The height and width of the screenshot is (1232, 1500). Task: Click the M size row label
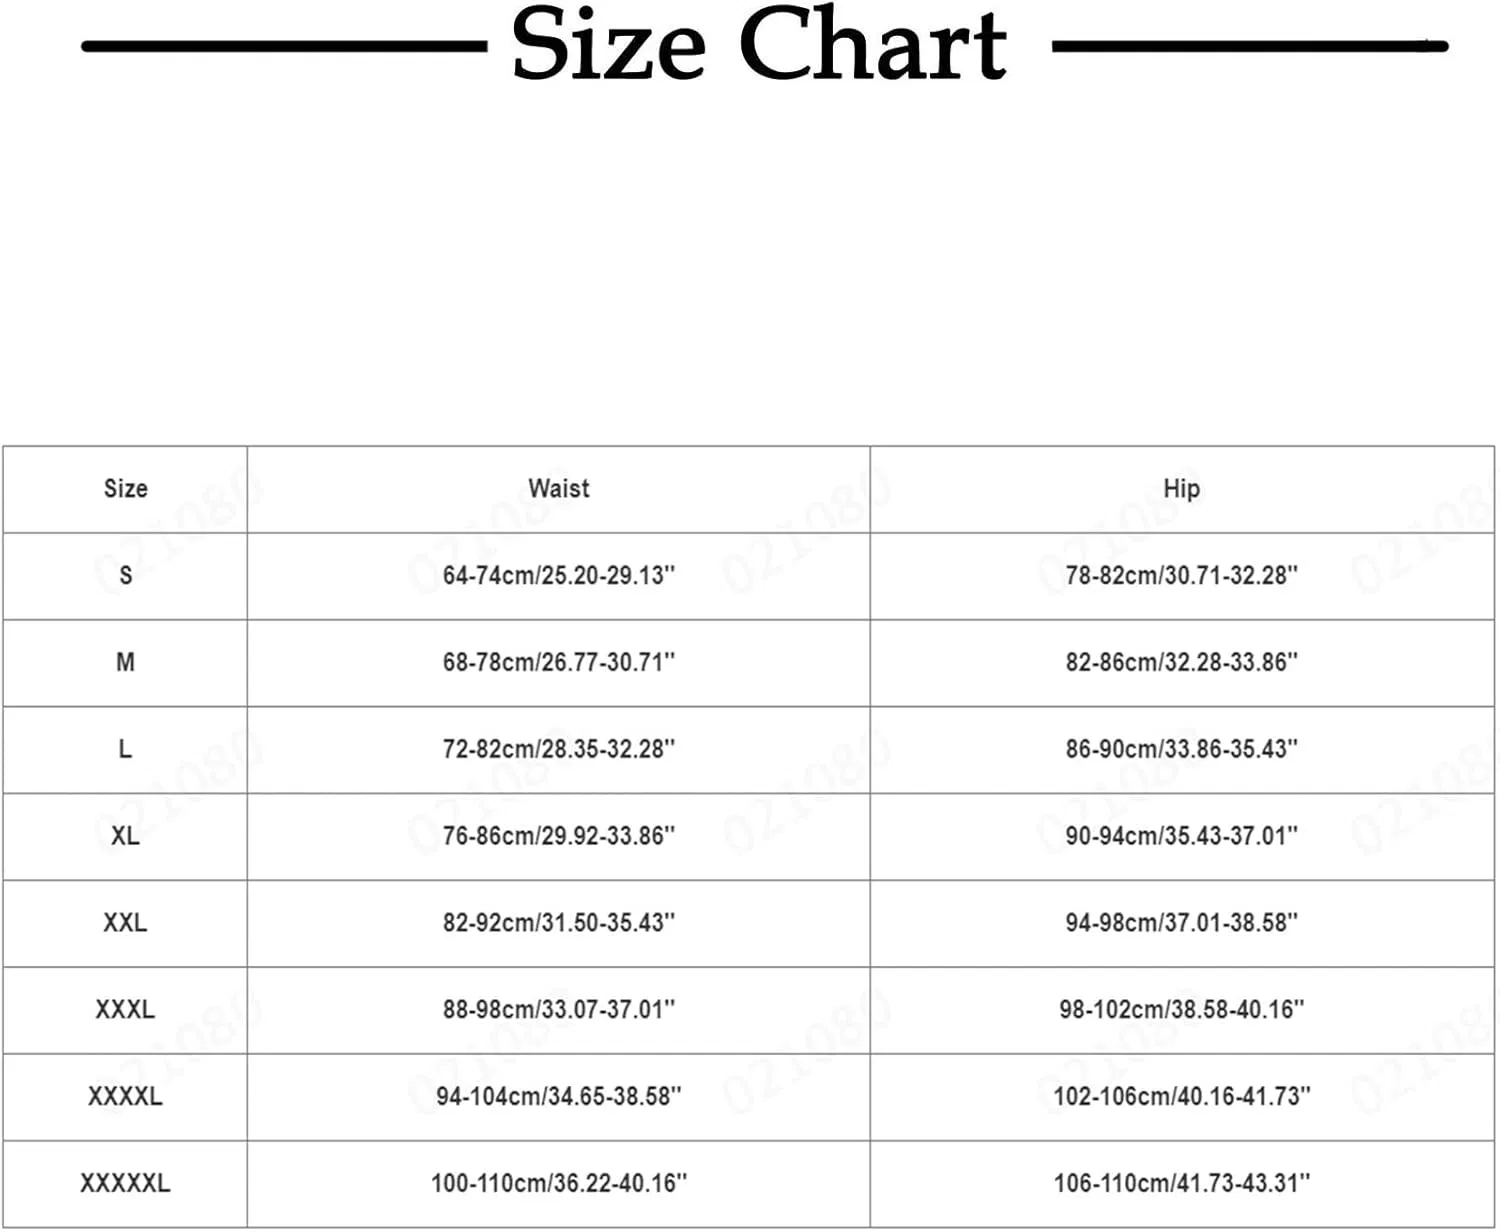point(125,662)
